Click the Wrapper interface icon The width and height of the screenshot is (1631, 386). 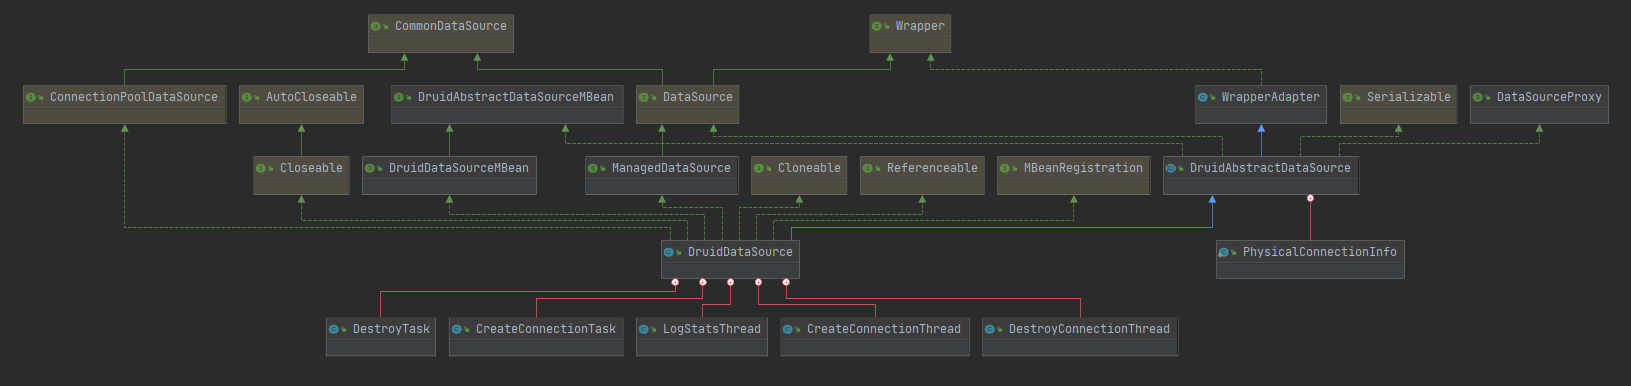click(877, 26)
